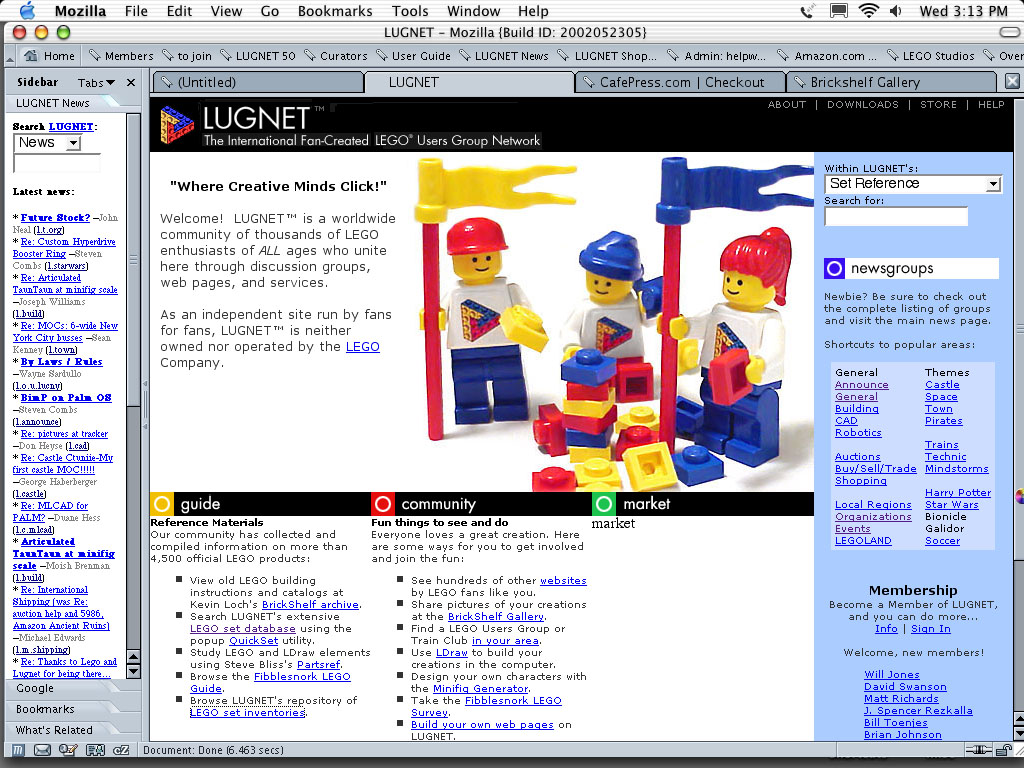Click the Sign In membership link

(x=931, y=628)
